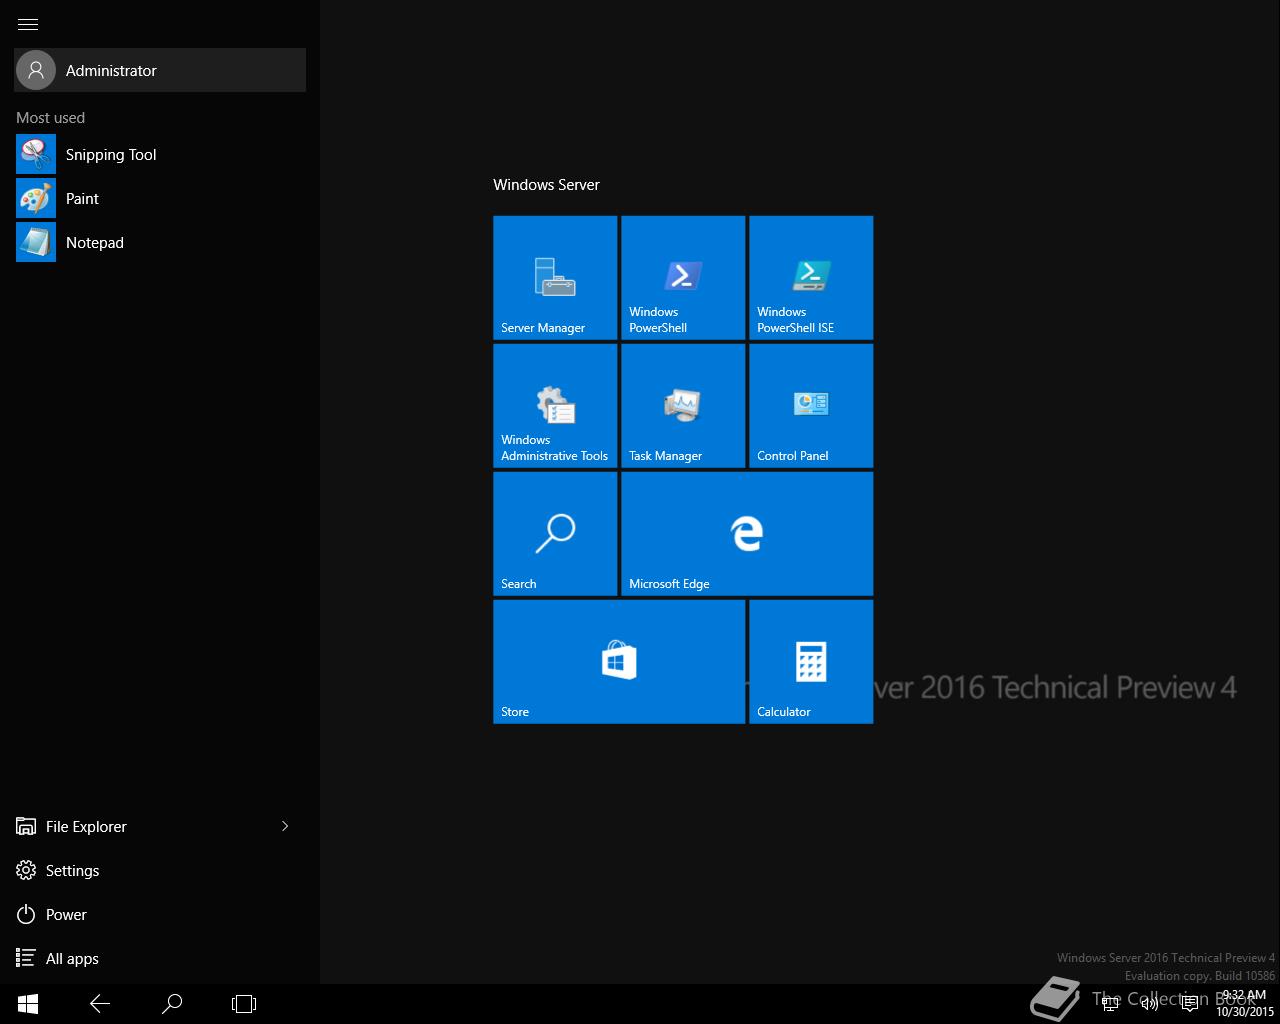Click the Windows Server group heading

(x=546, y=185)
